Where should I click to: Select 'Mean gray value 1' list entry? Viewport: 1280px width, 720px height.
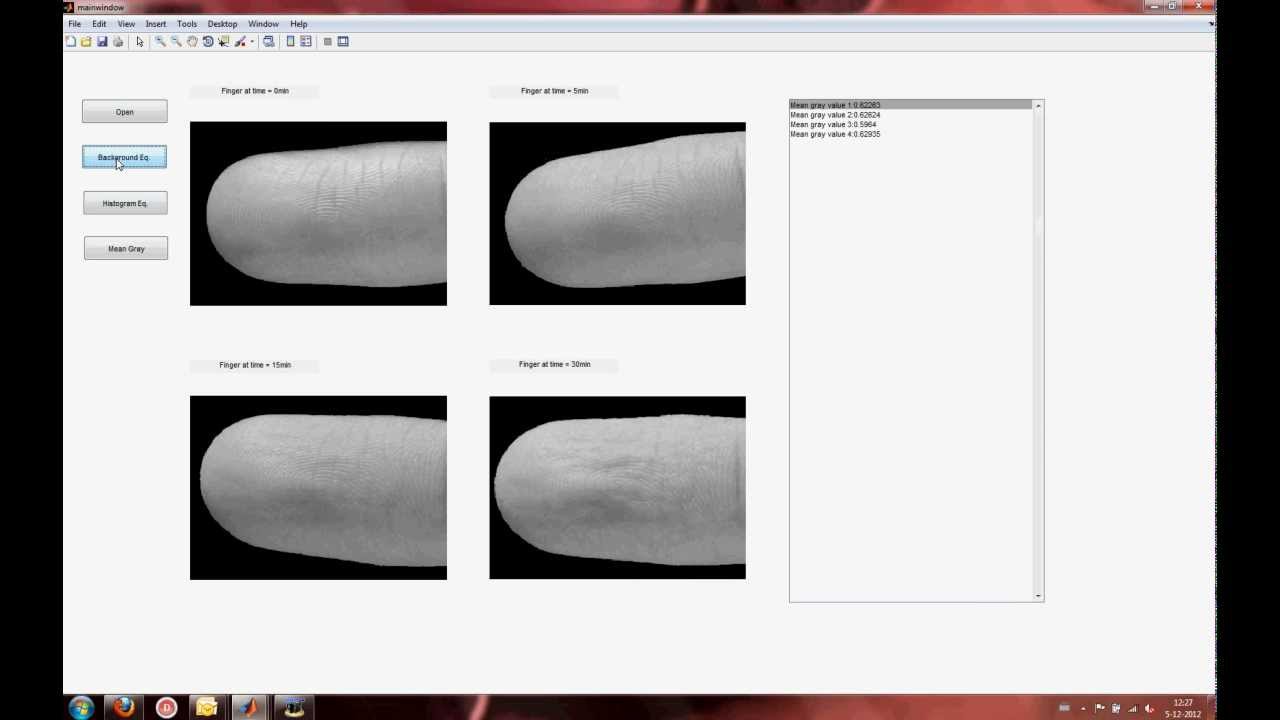click(x=910, y=105)
